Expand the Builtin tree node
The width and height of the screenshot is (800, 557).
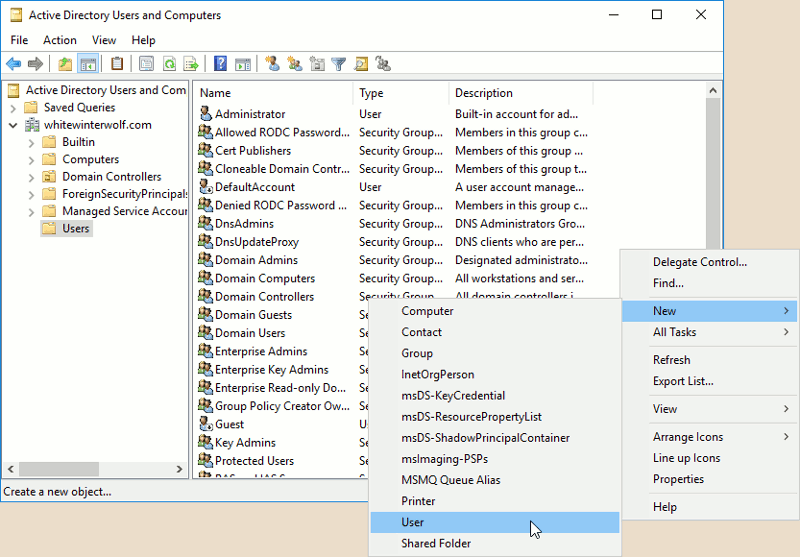coord(31,143)
